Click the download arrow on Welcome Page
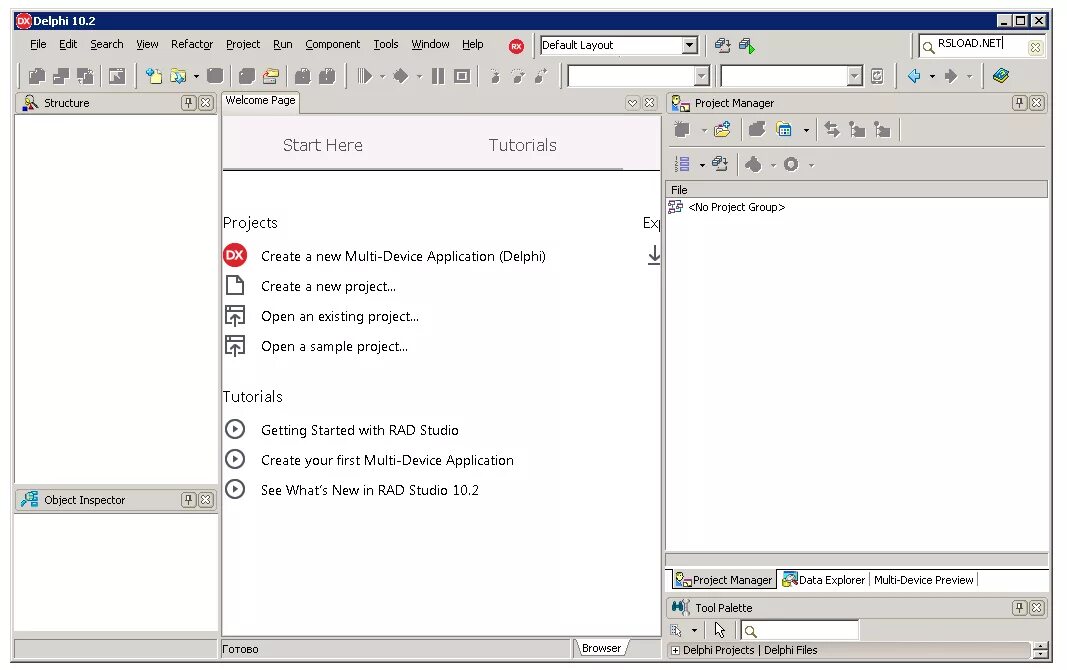This screenshot has height=670, width=1067. click(654, 256)
